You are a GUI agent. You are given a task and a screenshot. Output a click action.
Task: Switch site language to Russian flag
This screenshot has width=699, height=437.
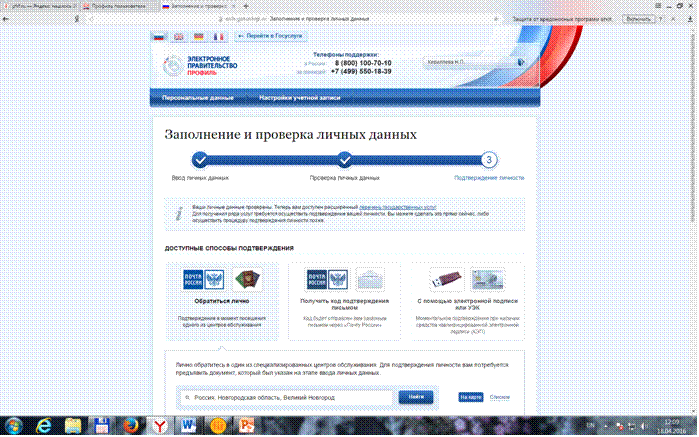coord(158,36)
